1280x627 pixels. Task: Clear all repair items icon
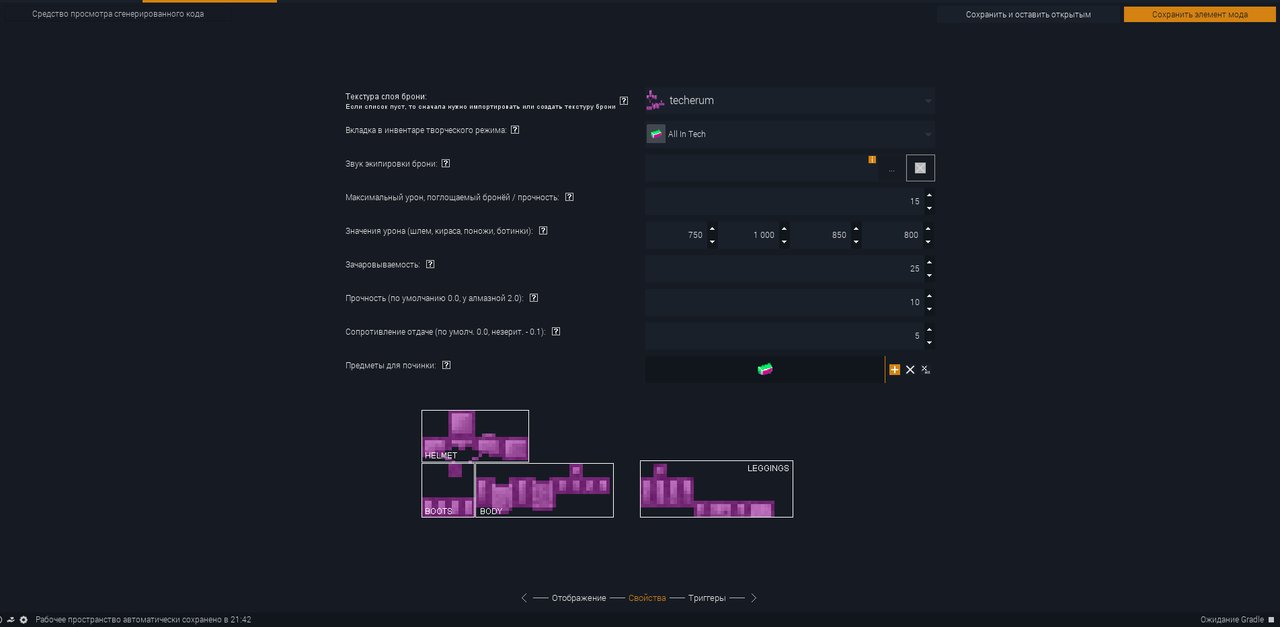926,370
